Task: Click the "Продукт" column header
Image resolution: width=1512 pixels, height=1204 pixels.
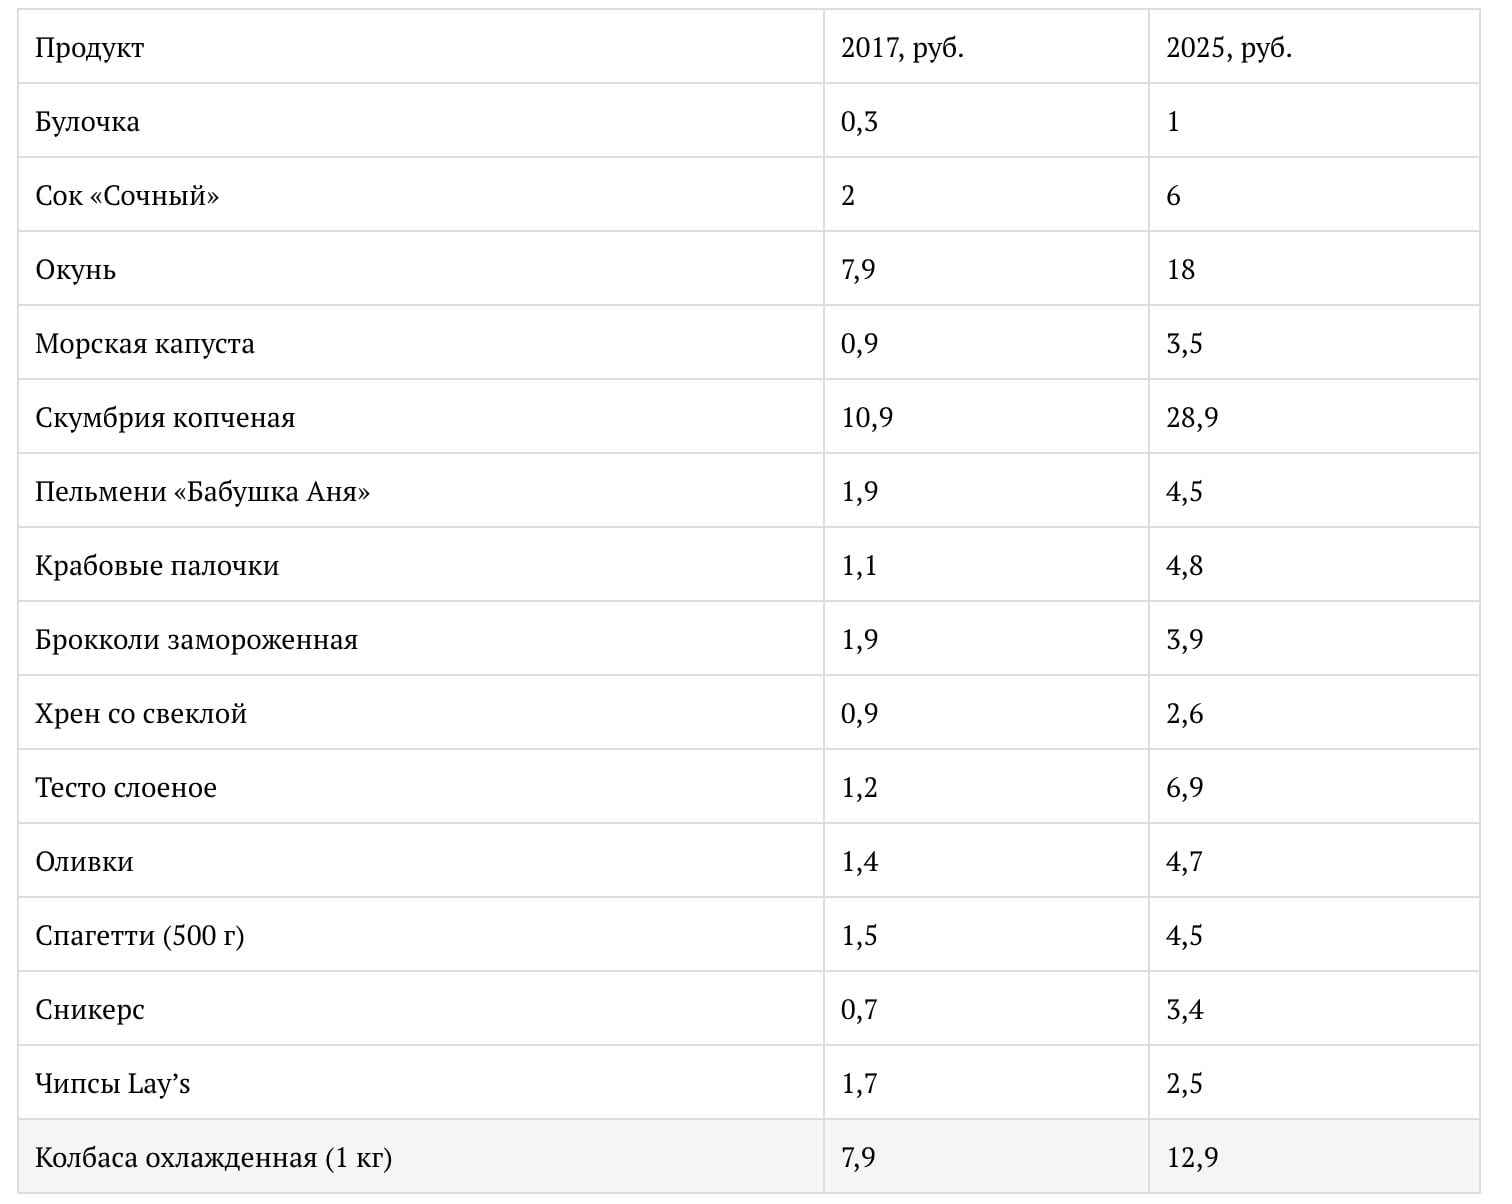Action: [90, 48]
